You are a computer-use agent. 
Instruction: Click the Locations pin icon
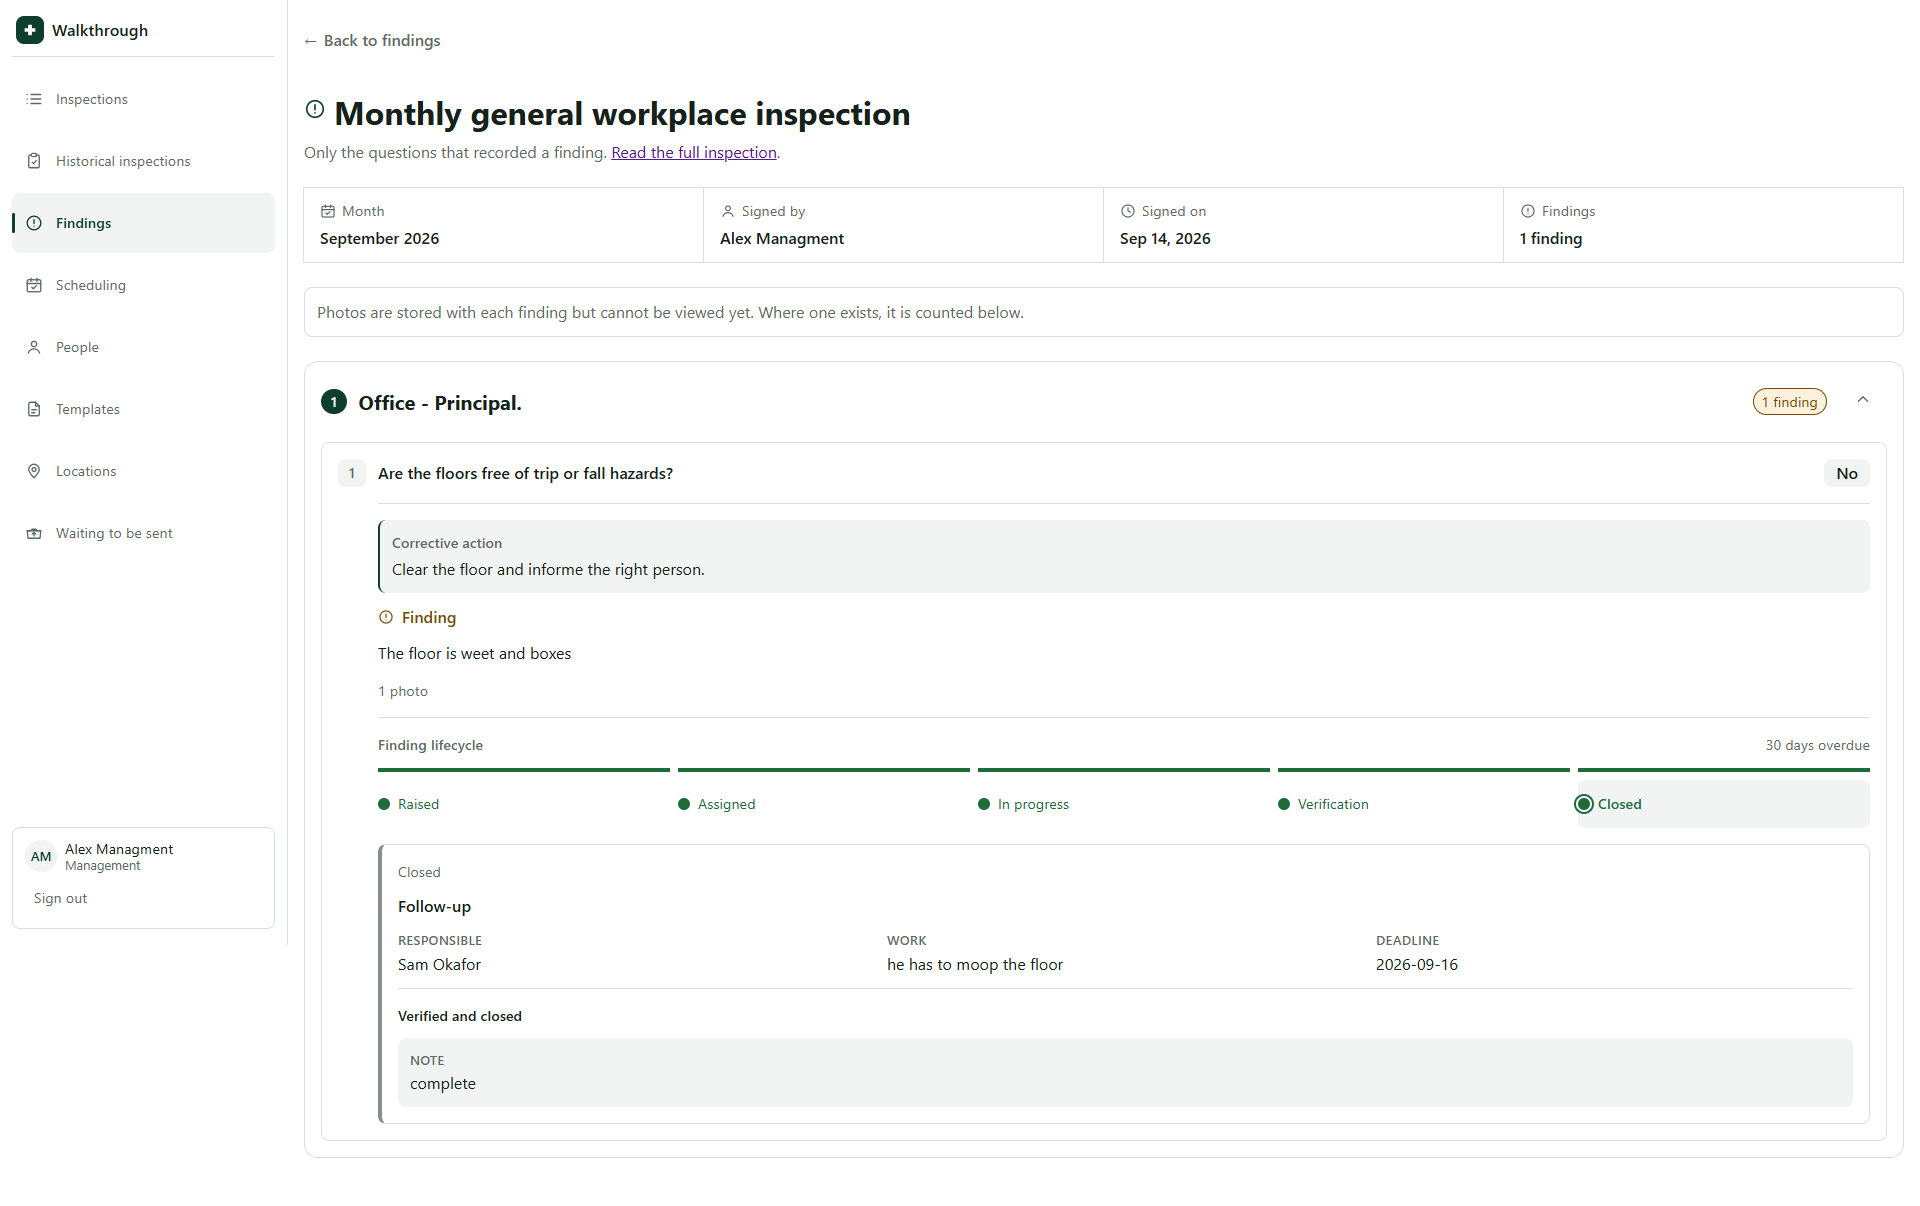point(34,471)
